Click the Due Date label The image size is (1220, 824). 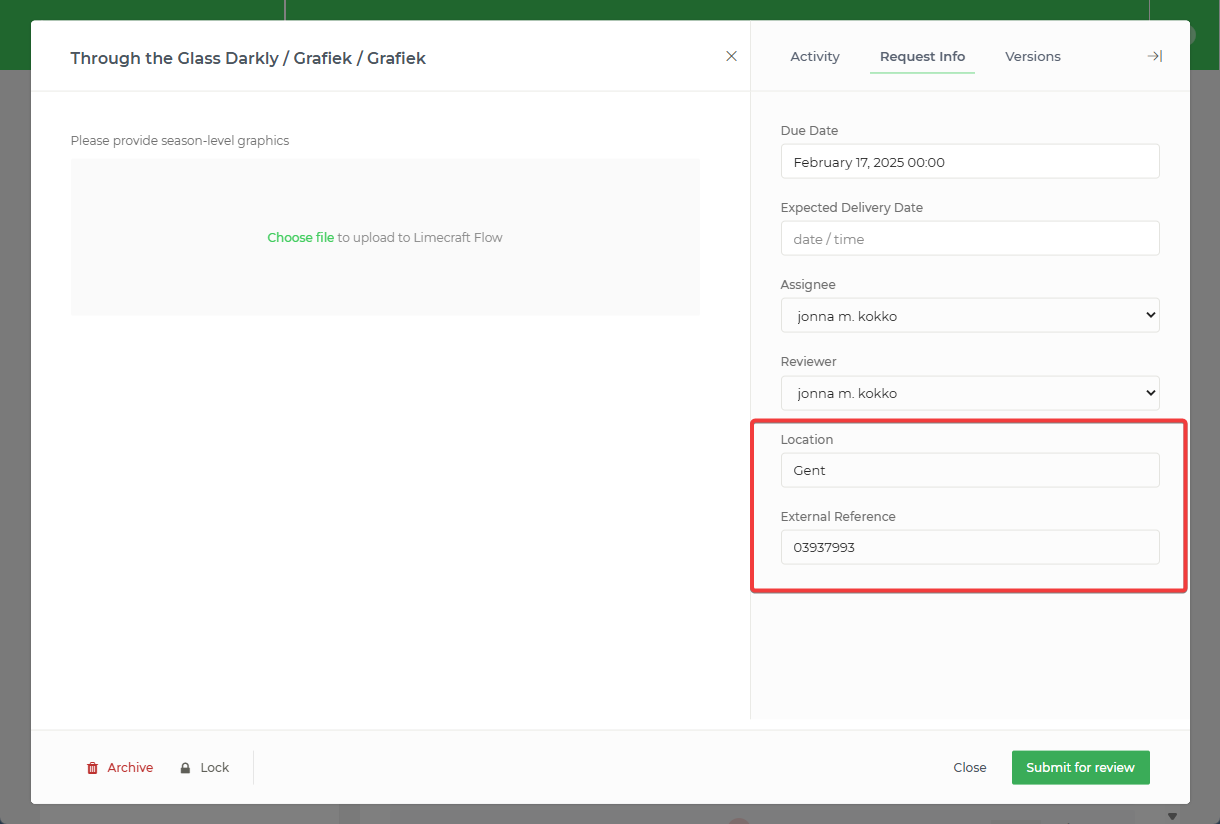[809, 130]
